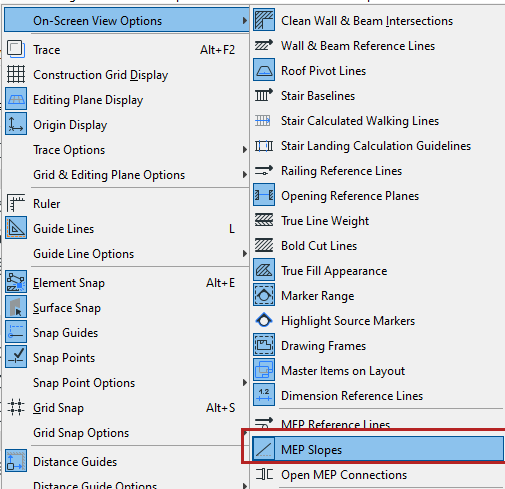Click Wall & Beam Reference Lines

click(378, 46)
